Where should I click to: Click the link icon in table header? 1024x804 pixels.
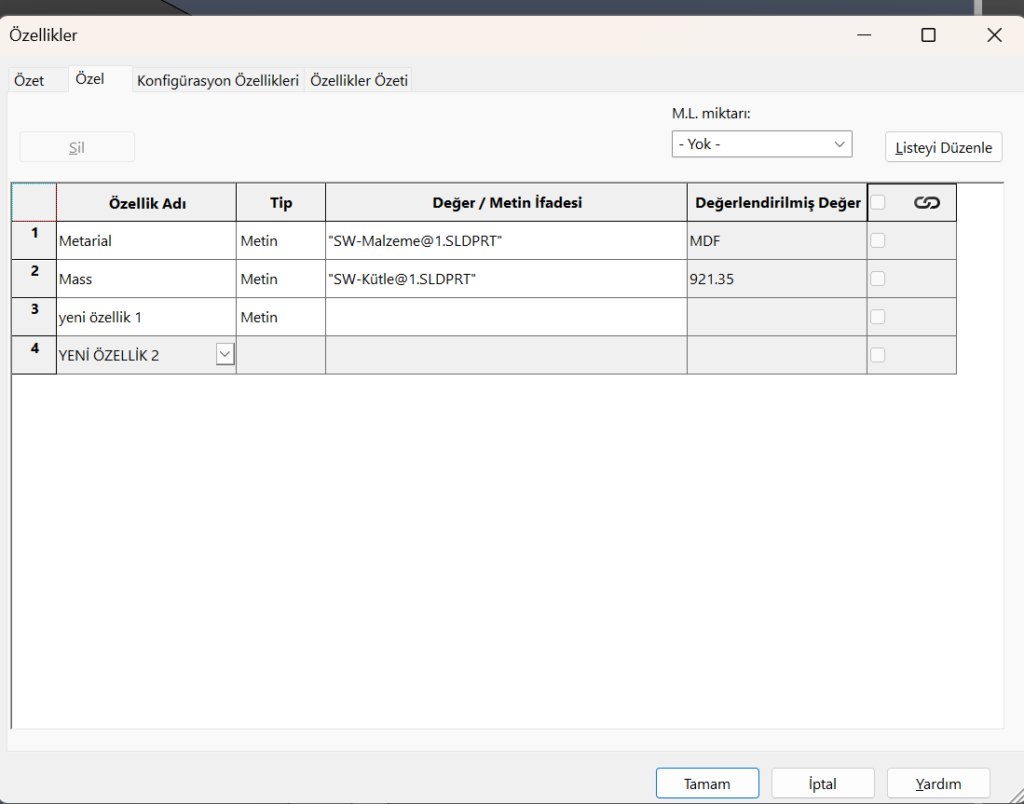(x=926, y=203)
